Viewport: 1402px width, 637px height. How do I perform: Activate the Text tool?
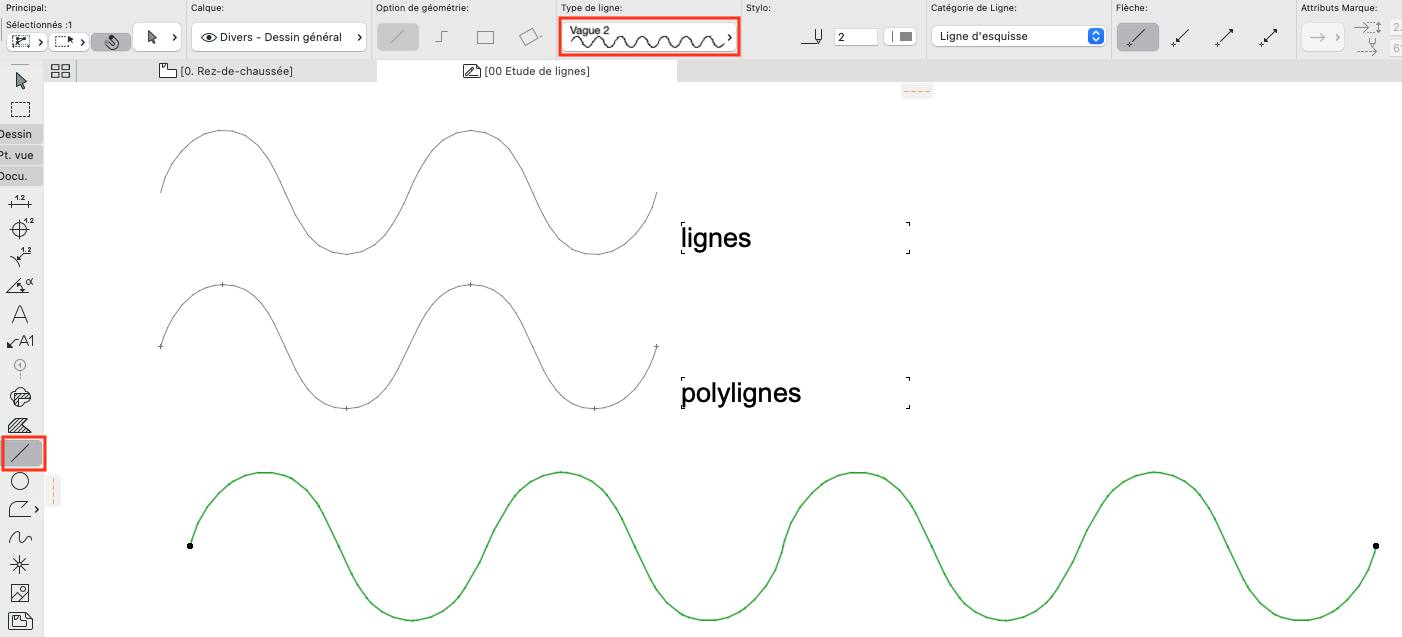click(x=20, y=314)
